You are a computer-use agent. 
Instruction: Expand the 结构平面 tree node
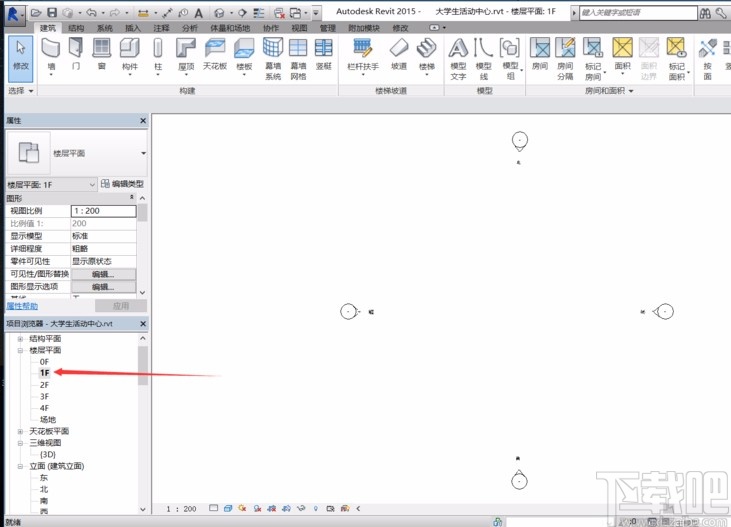tap(20, 339)
